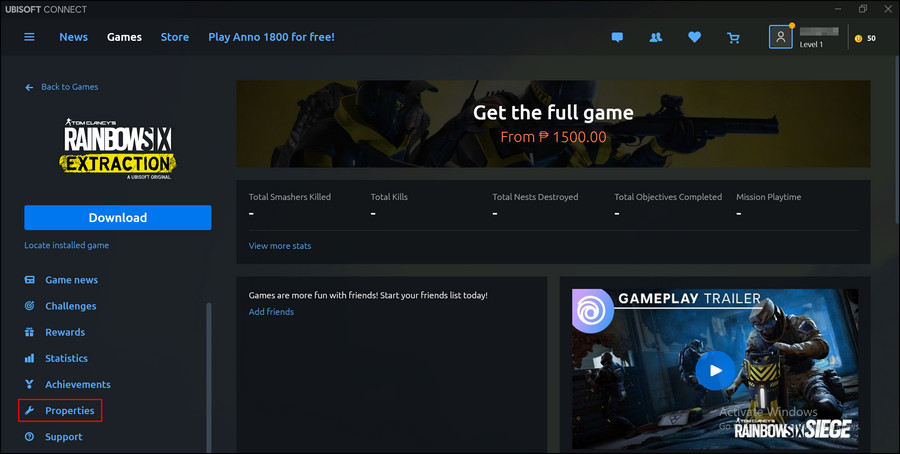The height and width of the screenshot is (454, 900).
Task: Click the Statistics bar chart icon
Action: pyautogui.click(x=29, y=358)
